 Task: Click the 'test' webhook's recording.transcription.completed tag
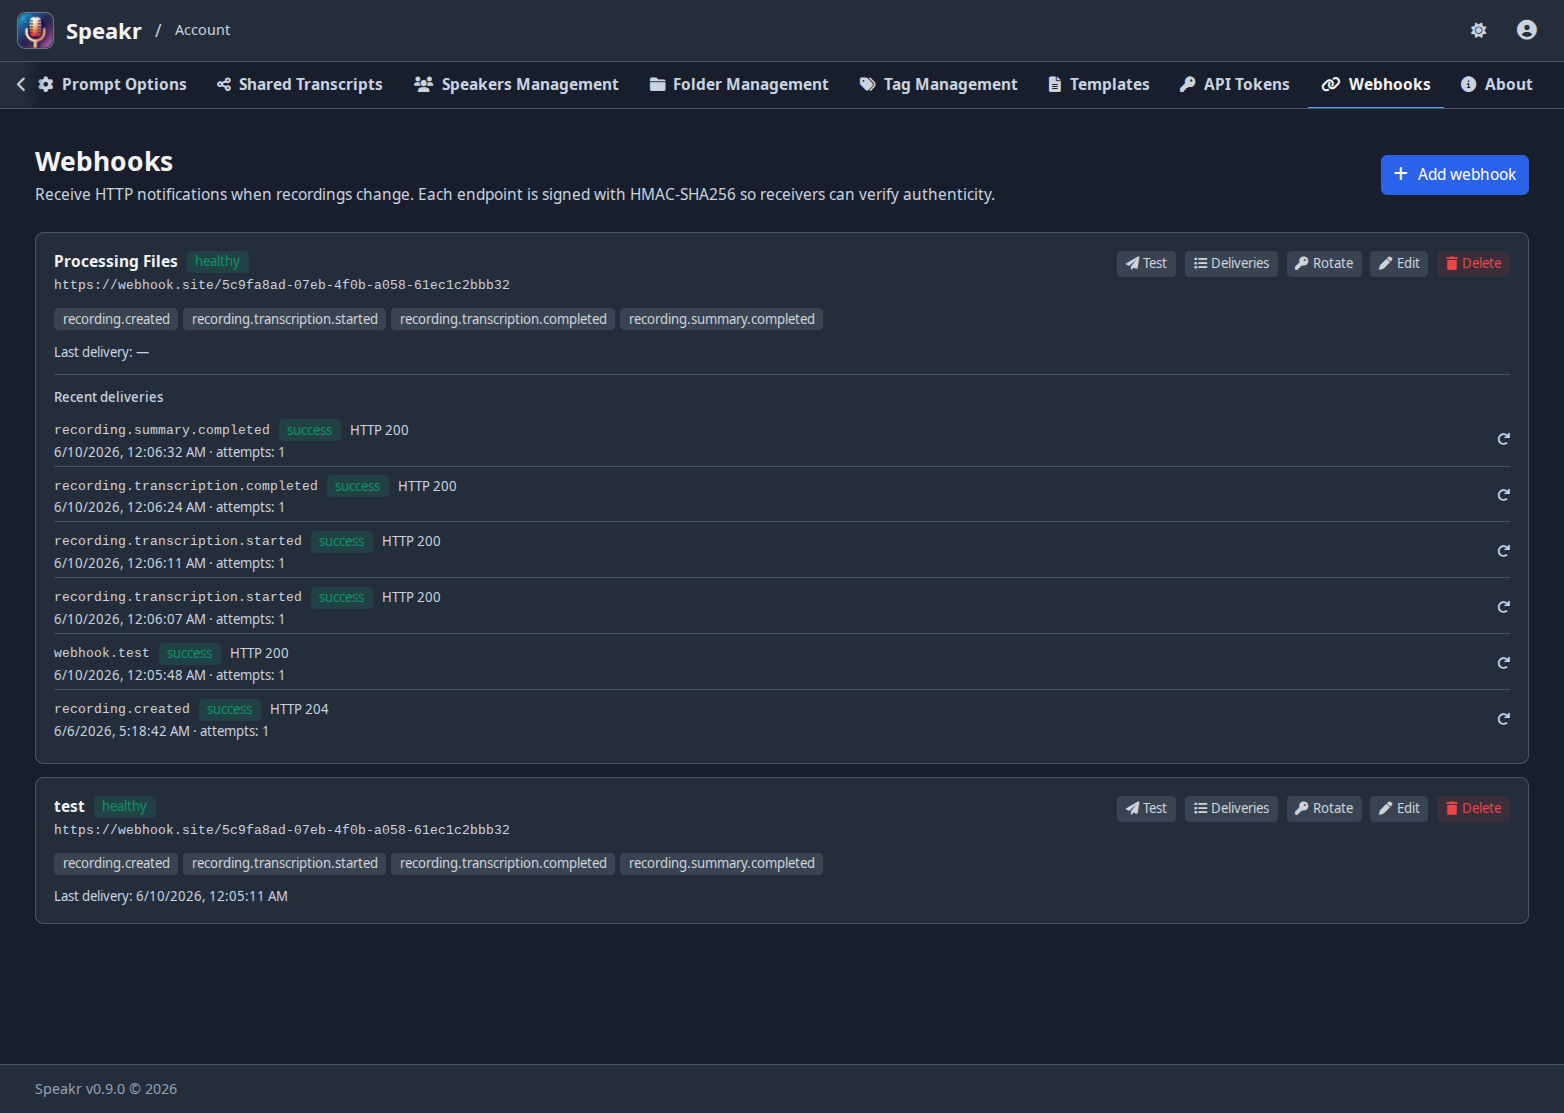click(x=503, y=863)
